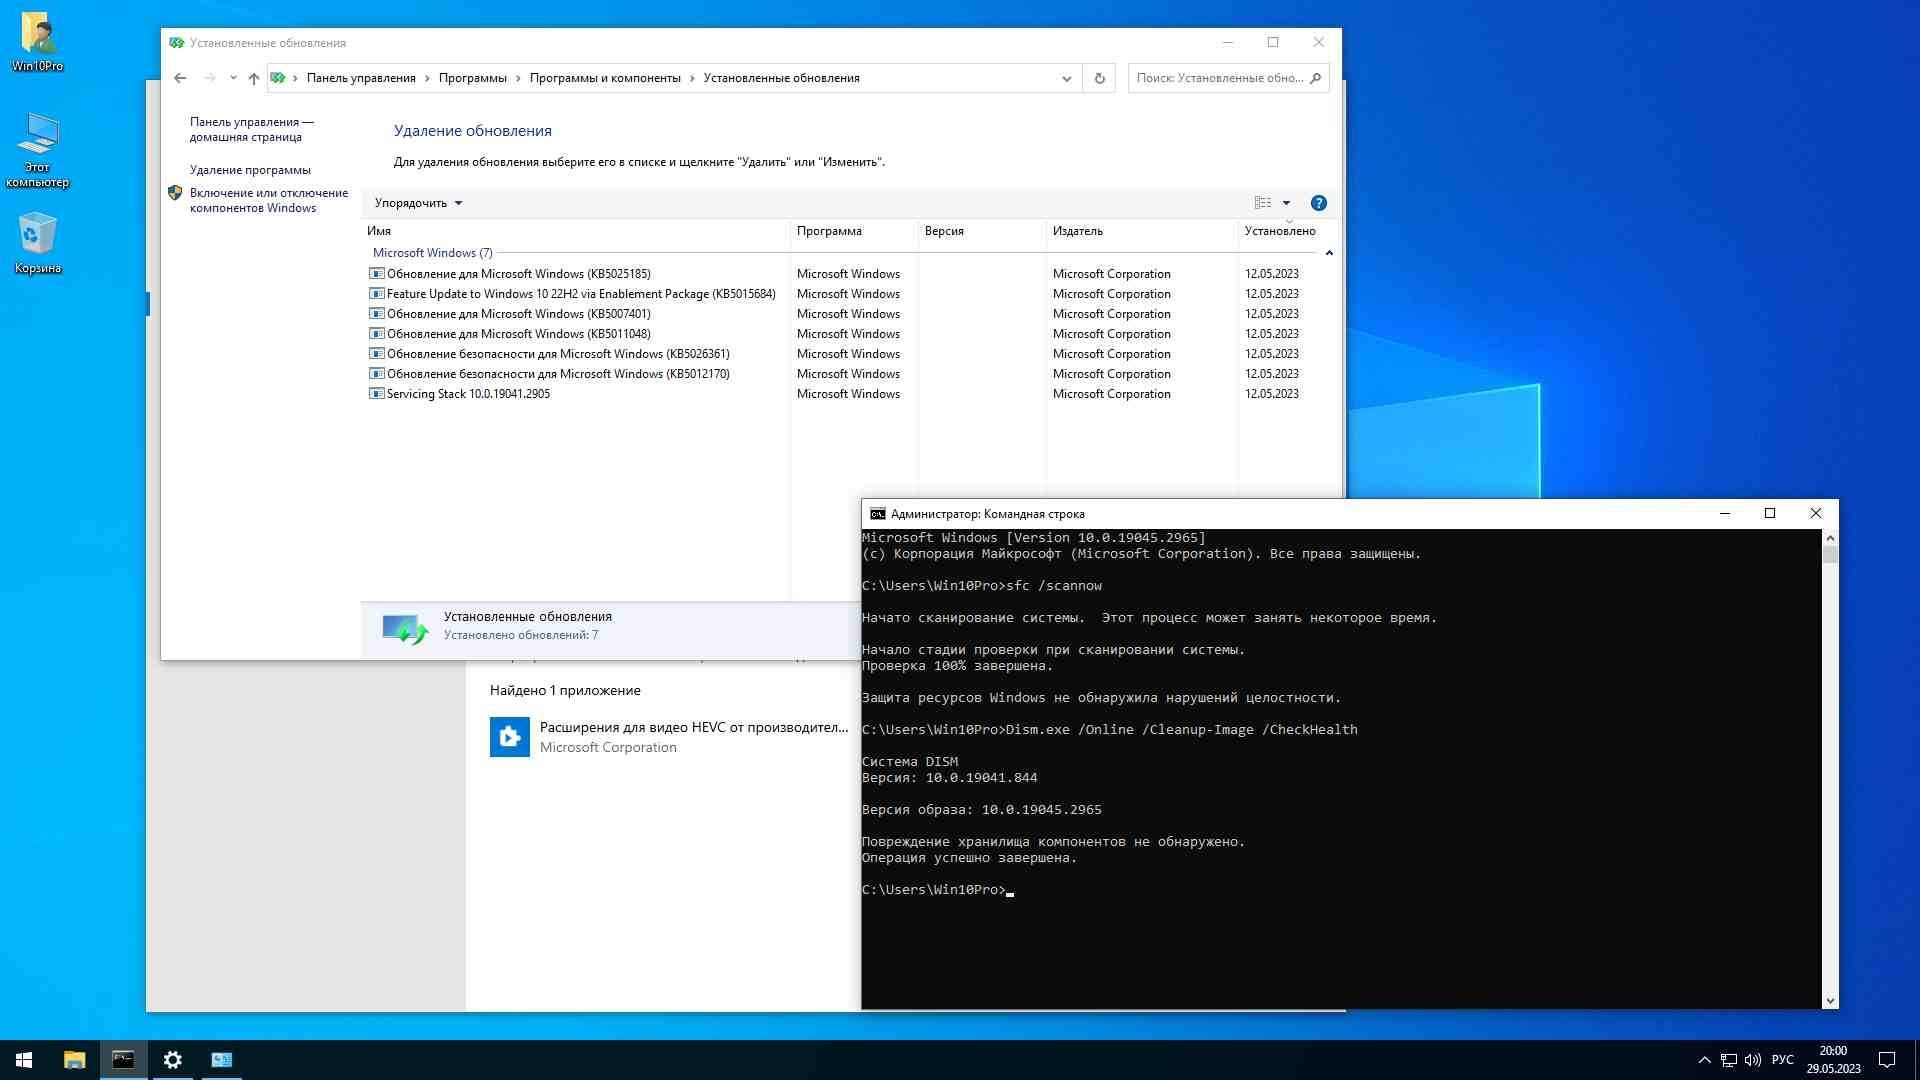Click the Start menu button
1920x1080 pixels.
[x=22, y=1059]
